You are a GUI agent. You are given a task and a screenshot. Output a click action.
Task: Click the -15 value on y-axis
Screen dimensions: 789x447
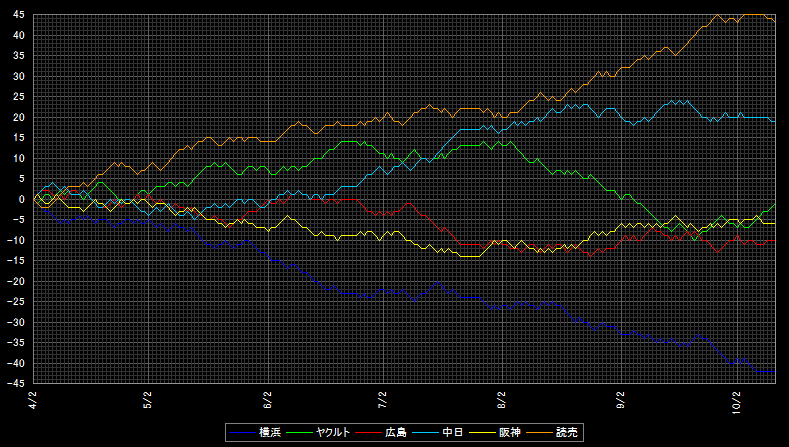16,261
